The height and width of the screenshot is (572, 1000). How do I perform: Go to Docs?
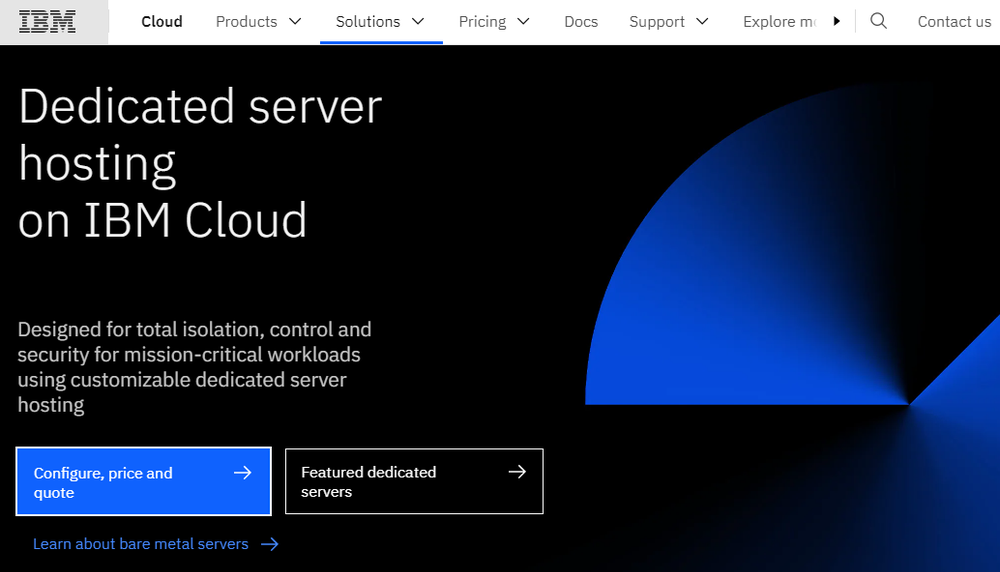(x=581, y=22)
